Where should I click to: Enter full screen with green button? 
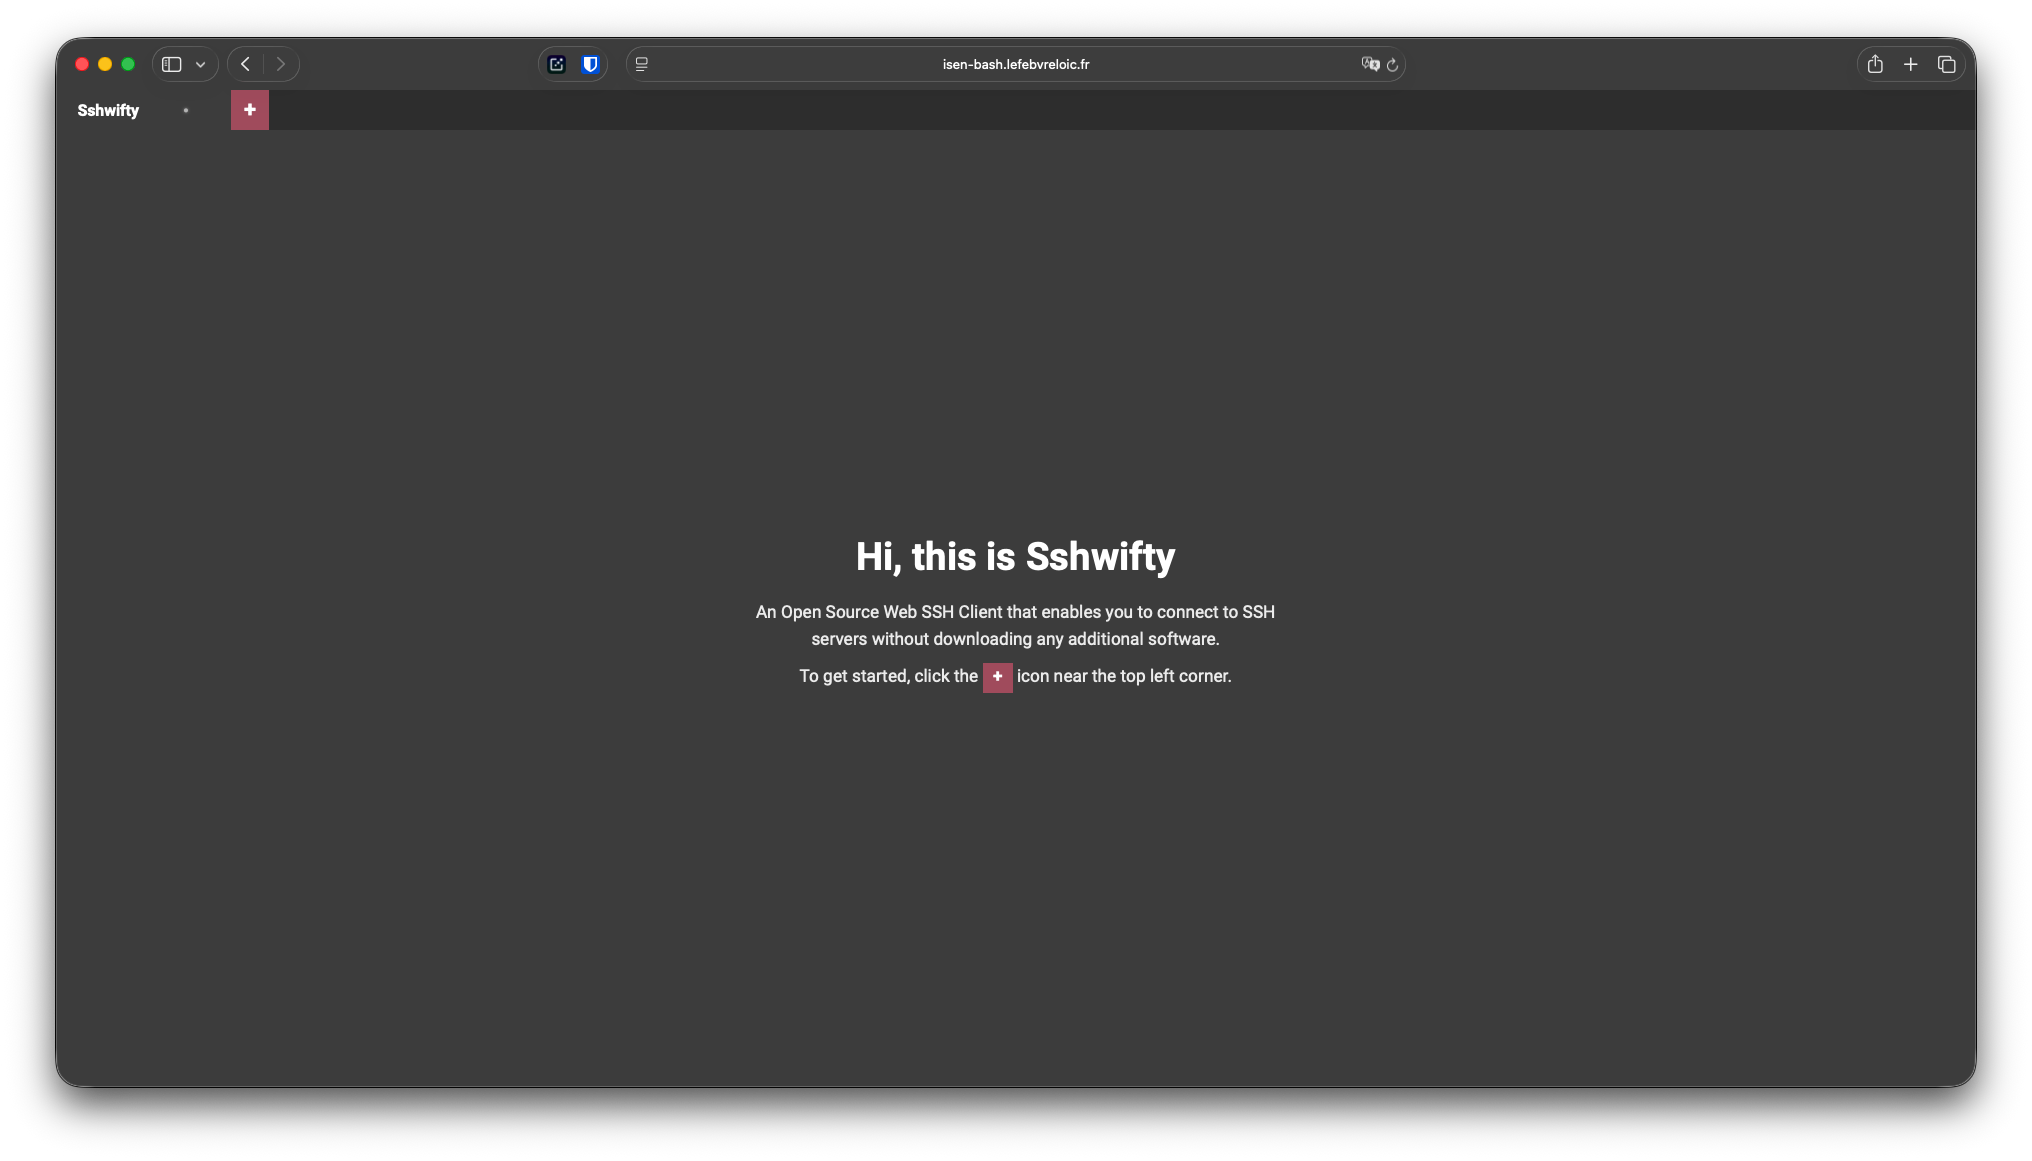[x=128, y=64]
